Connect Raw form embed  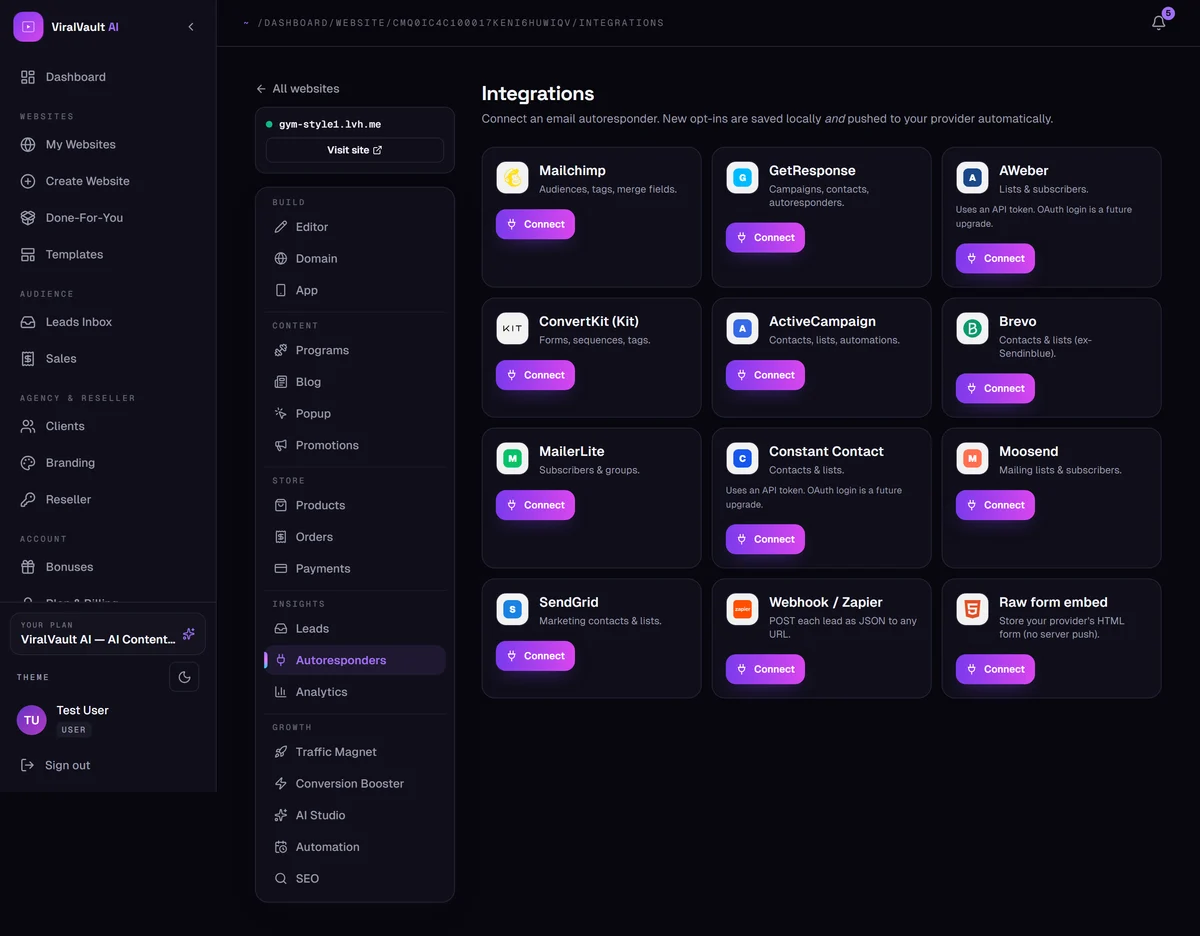coord(995,669)
